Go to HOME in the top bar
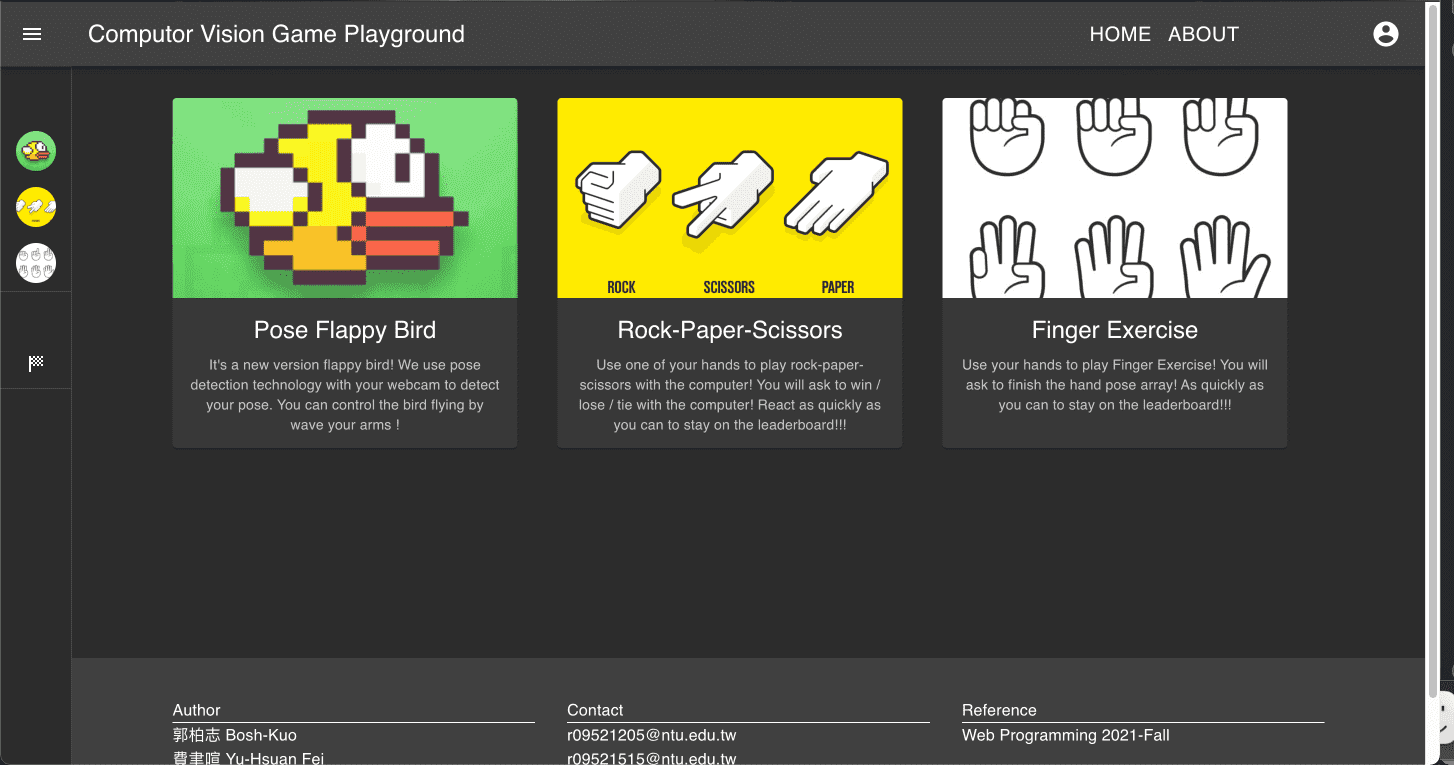Image resolution: width=1454 pixels, height=765 pixels. 1120,34
